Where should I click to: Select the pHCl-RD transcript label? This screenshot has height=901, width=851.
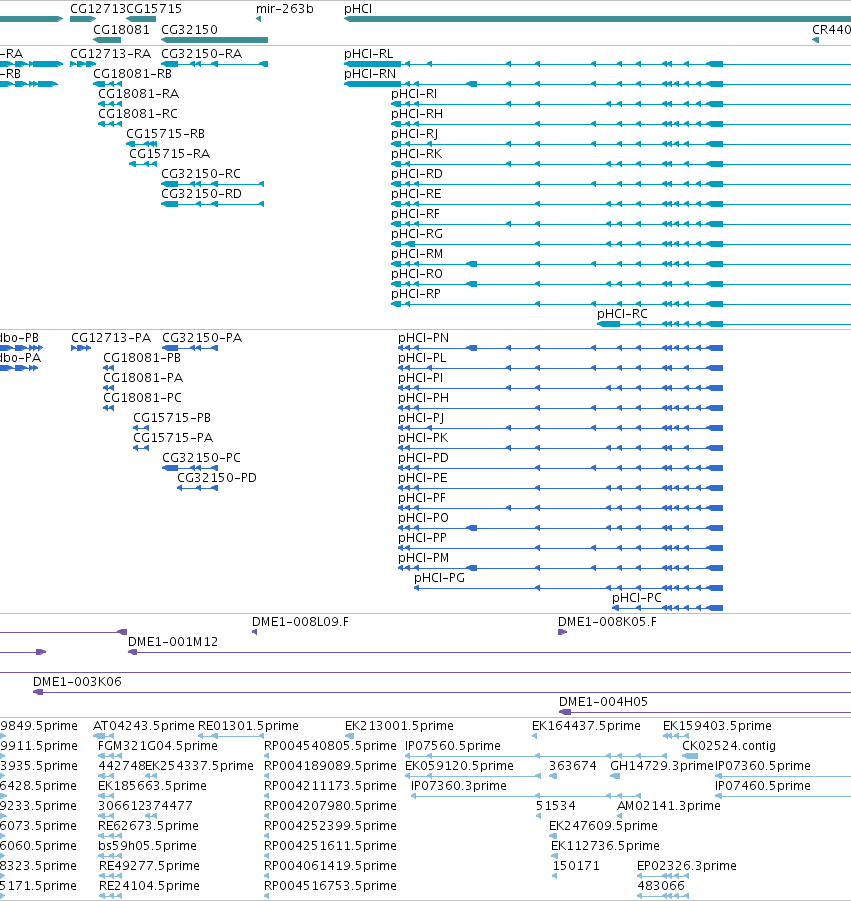coord(417,174)
